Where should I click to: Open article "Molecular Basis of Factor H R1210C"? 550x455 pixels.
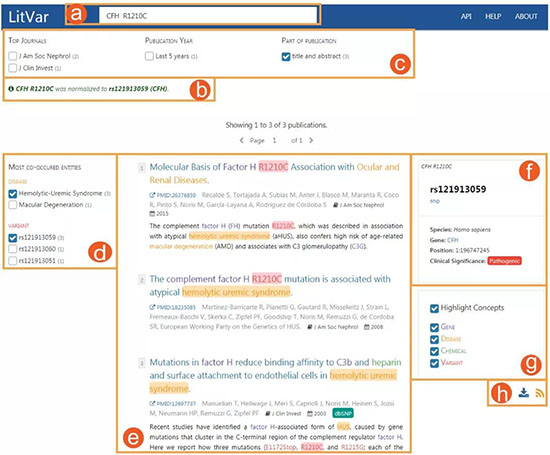274,173
